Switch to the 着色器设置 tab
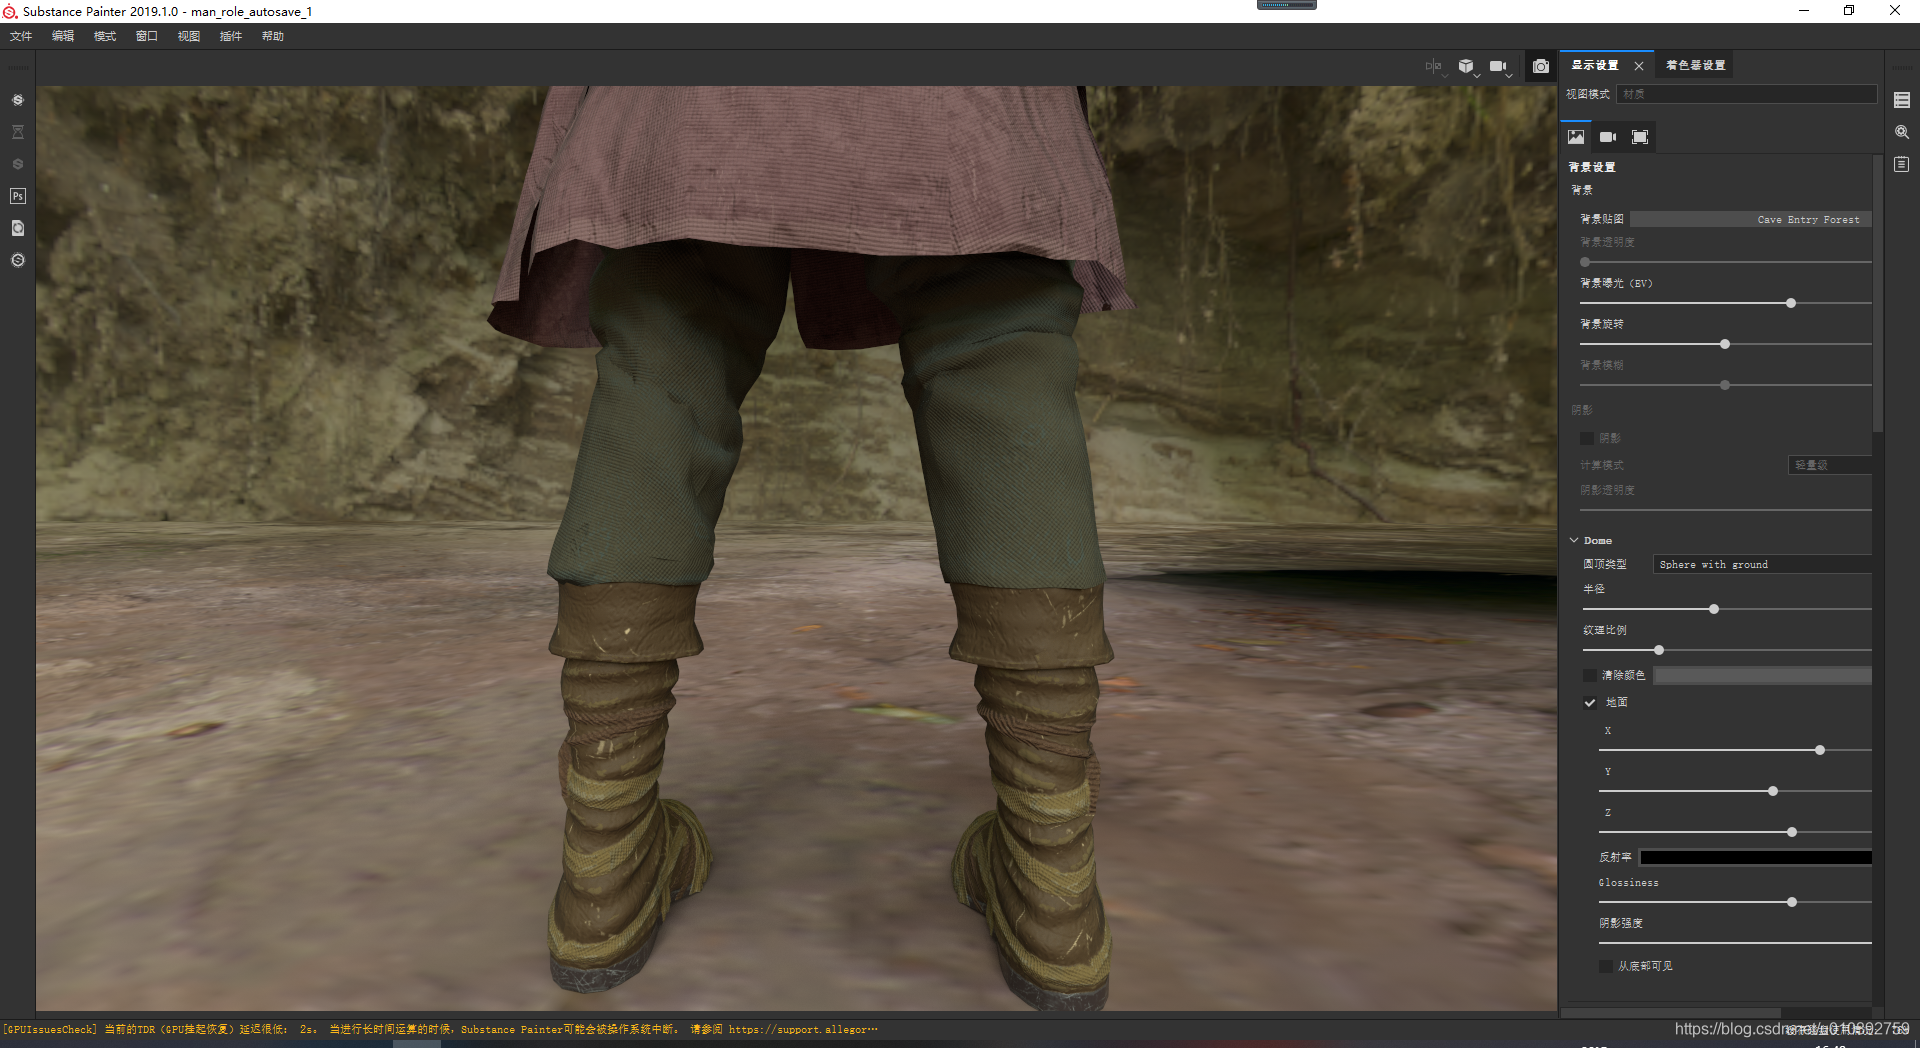 1696,65
